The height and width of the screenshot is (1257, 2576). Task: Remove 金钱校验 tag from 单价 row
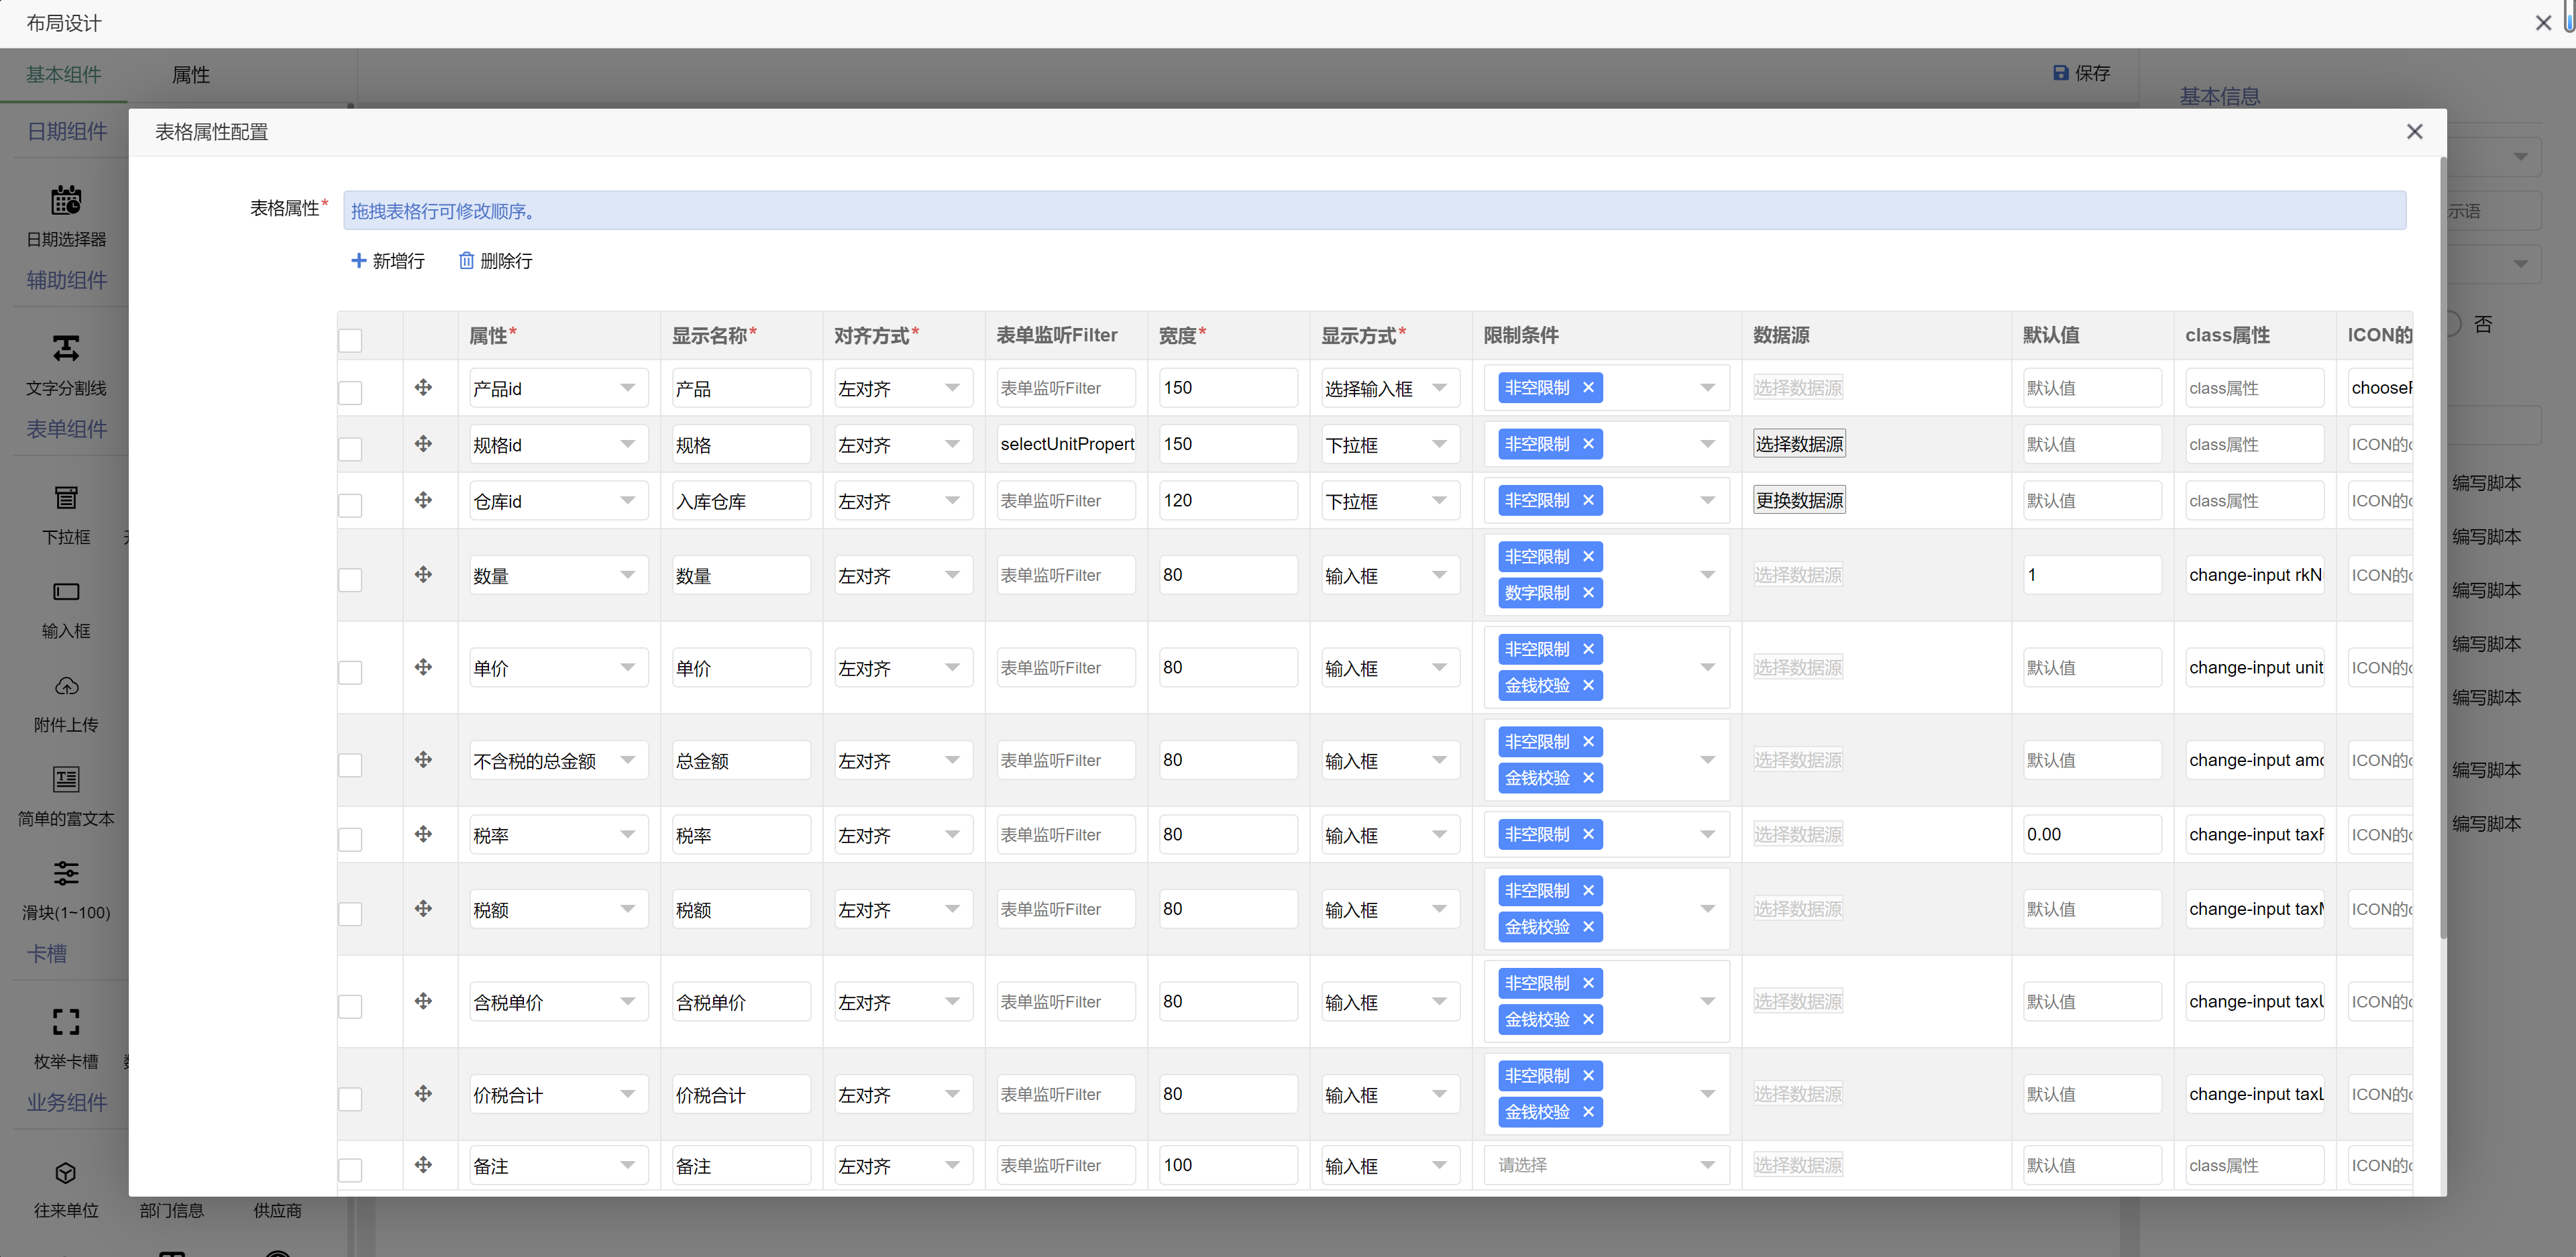[1588, 685]
